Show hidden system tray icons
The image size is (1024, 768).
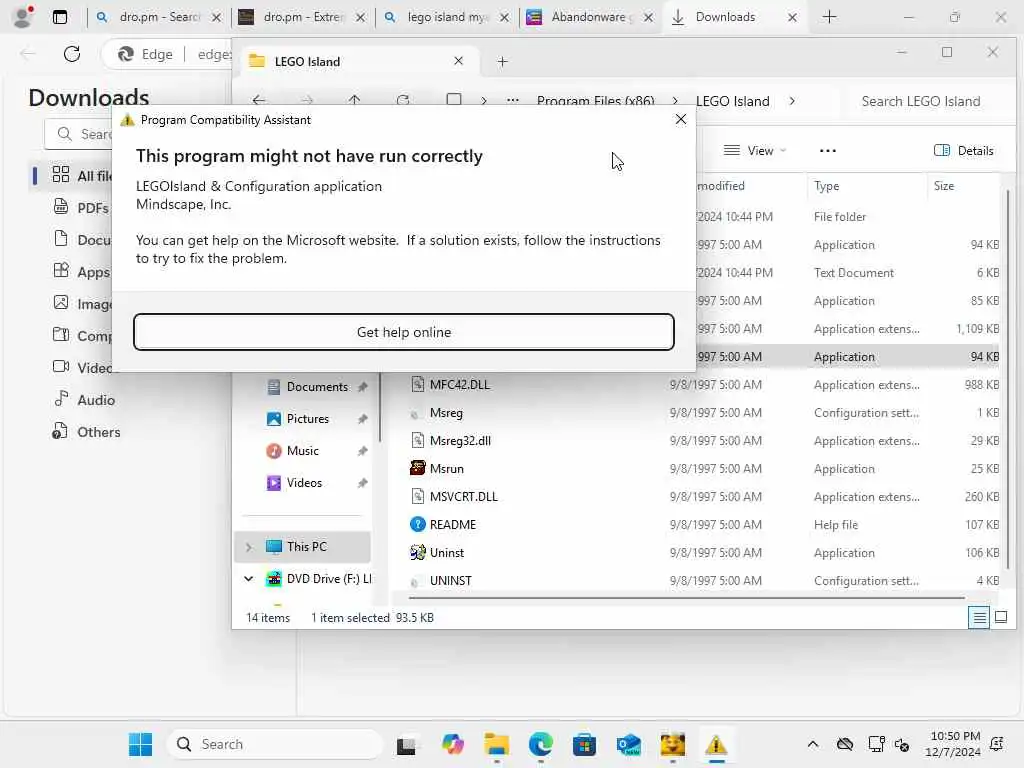pos(812,744)
